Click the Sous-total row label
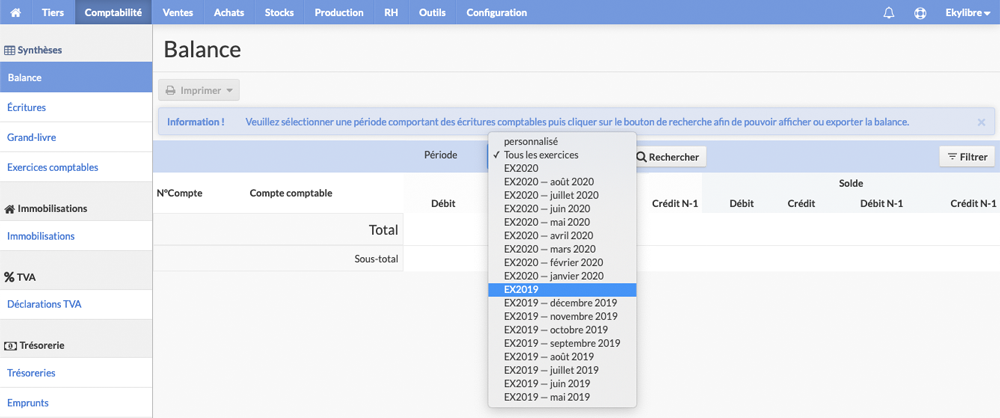 [x=376, y=259]
